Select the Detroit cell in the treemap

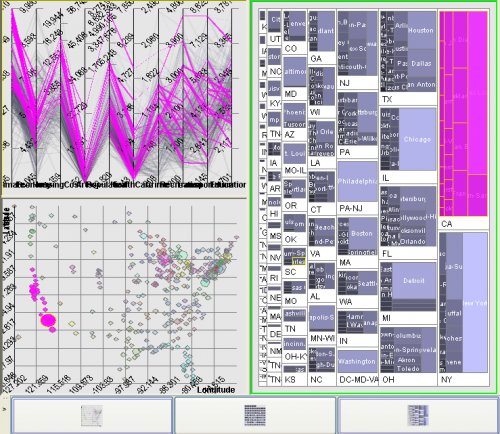click(x=414, y=281)
